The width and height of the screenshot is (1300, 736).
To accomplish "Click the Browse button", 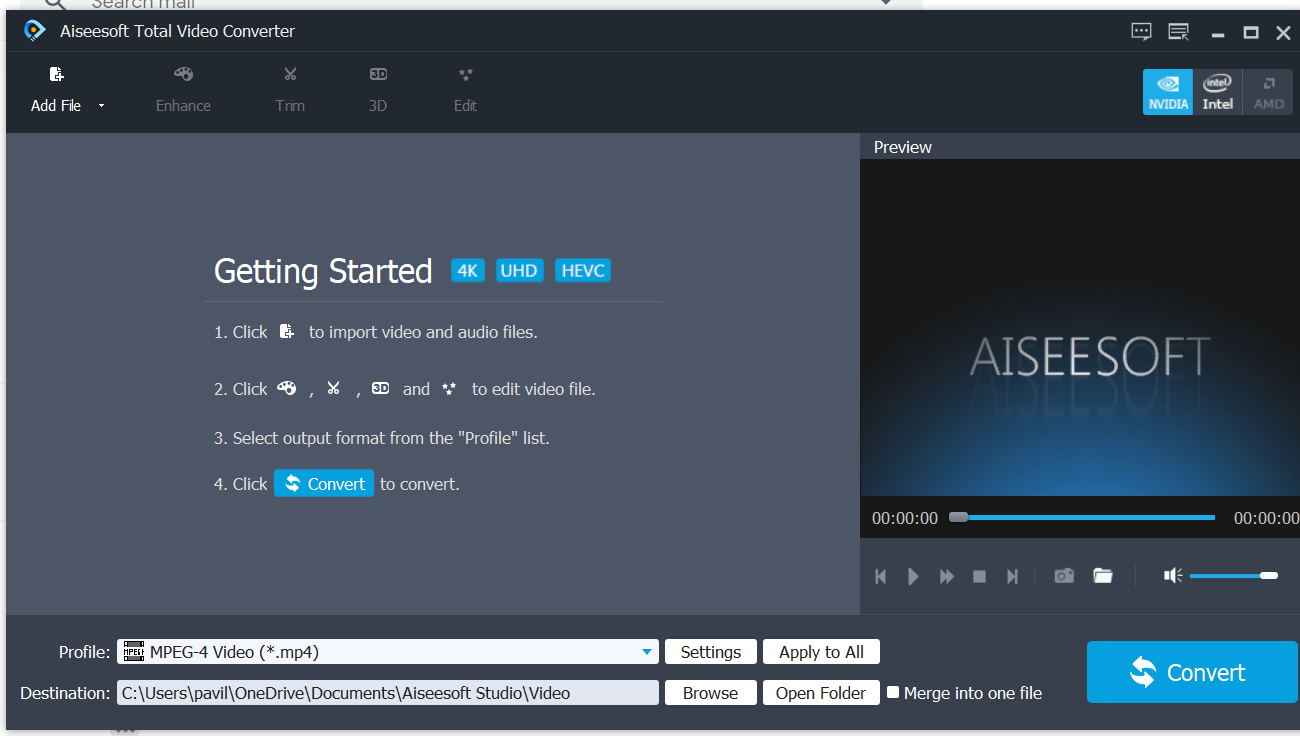I will (x=711, y=693).
